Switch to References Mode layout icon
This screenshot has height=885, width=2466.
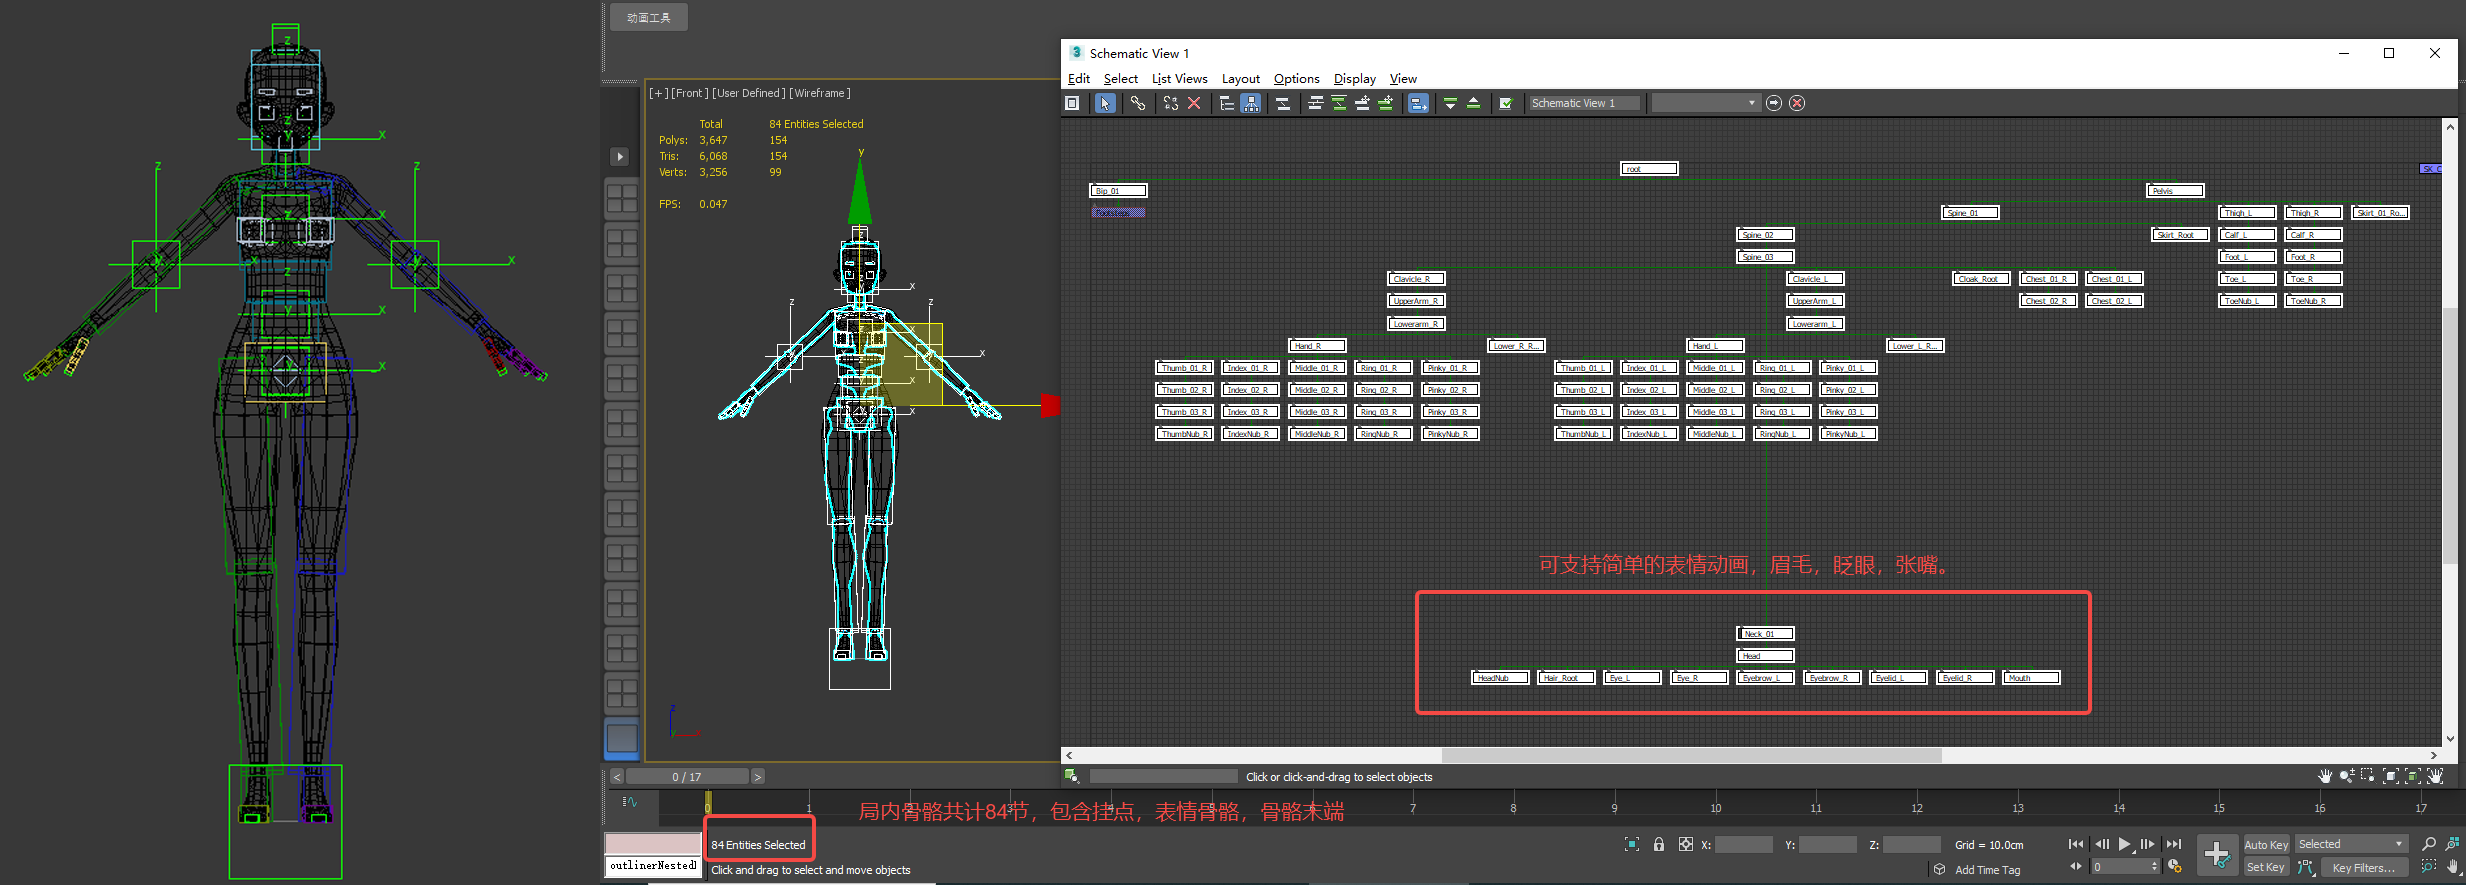[1251, 103]
